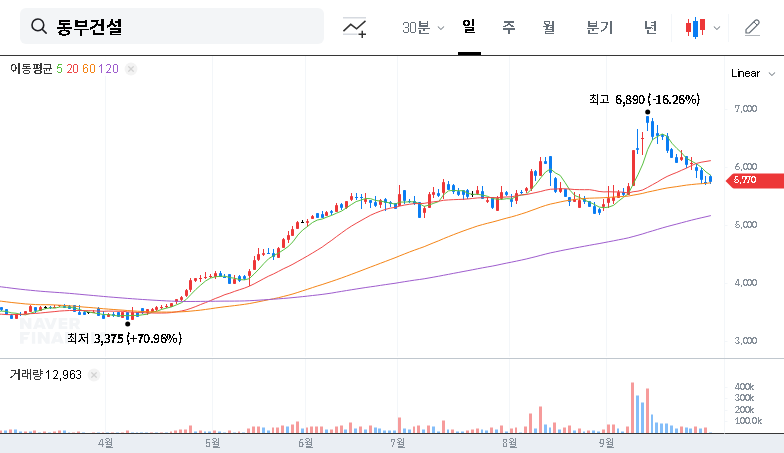This screenshot has width=784, height=453.
Task: Click the 8월 date axis label
Action: (x=510, y=443)
